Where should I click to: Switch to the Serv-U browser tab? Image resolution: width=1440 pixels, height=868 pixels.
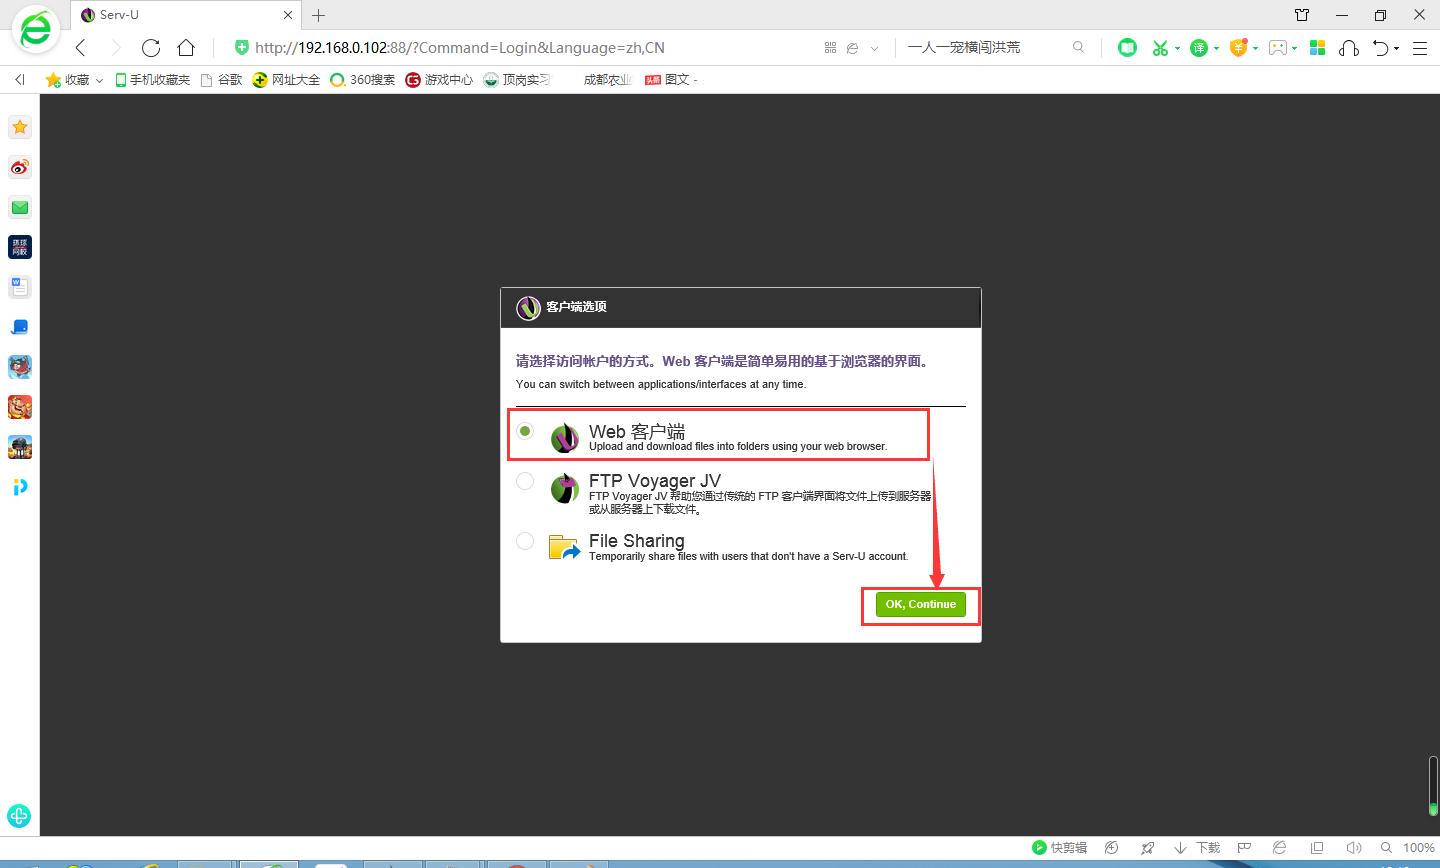pyautogui.click(x=180, y=15)
